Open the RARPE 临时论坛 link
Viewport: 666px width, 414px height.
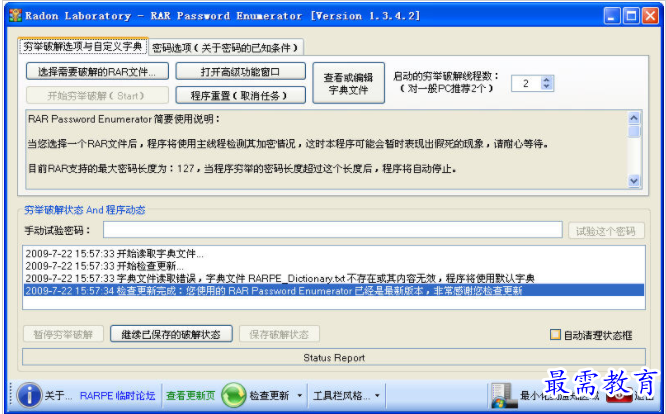[x=117, y=395]
